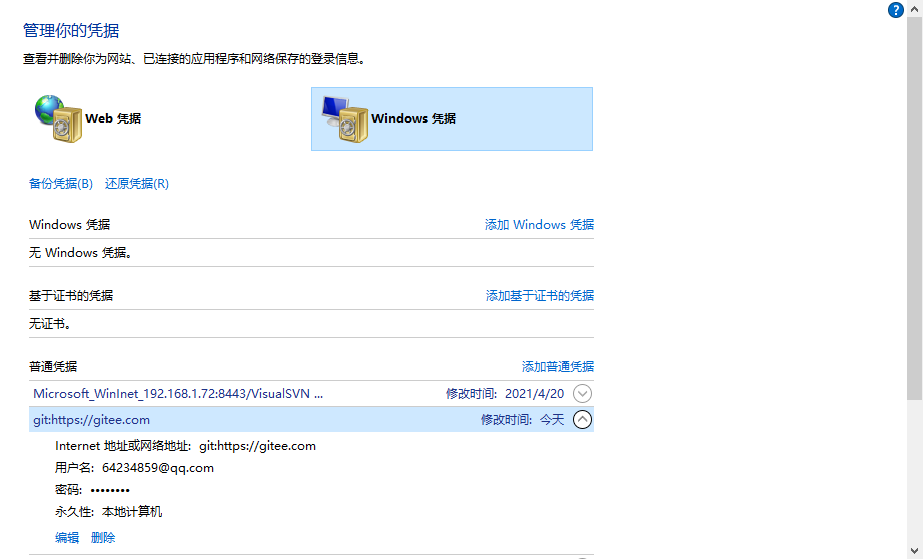Click the 基于证书的凭据 section header
The height and width of the screenshot is (559, 923).
(71, 295)
